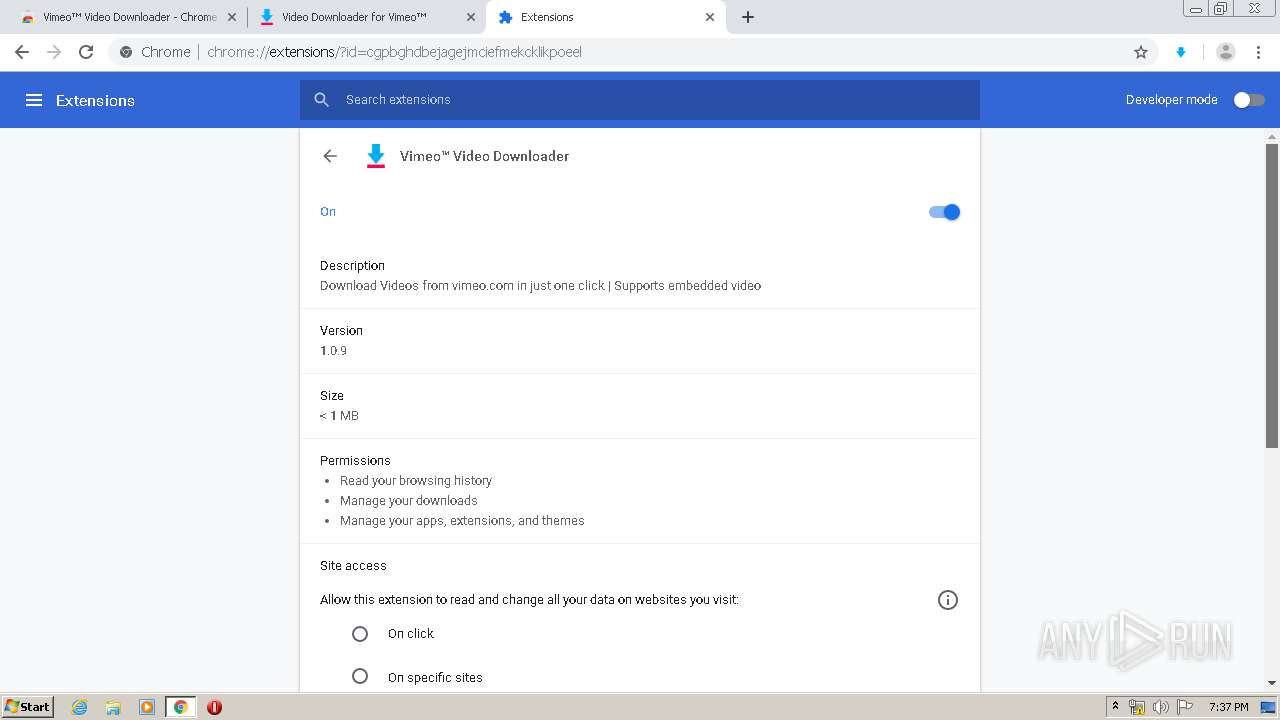Screen dimensions: 1280x720
Task: Open the Chrome profile avatar
Action: pos(1226,52)
